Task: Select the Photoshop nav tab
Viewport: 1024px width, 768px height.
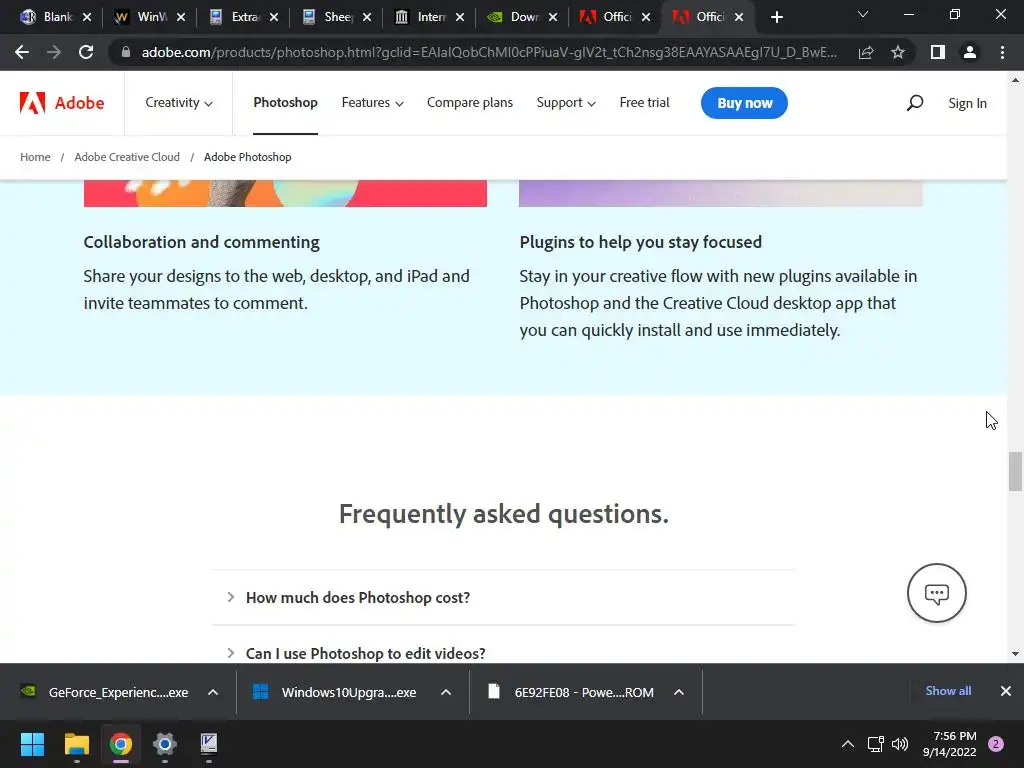Action: (x=285, y=103)
